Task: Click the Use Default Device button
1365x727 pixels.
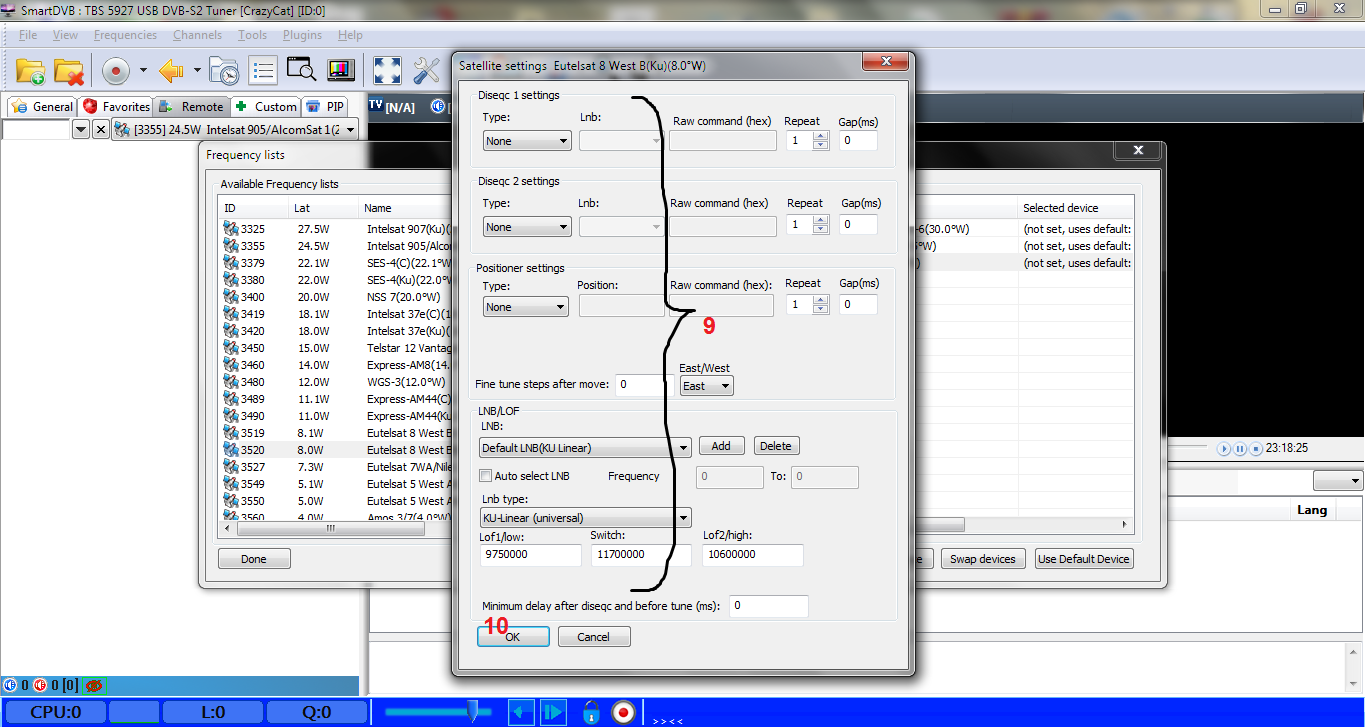Action: (x=1084, y=559)
